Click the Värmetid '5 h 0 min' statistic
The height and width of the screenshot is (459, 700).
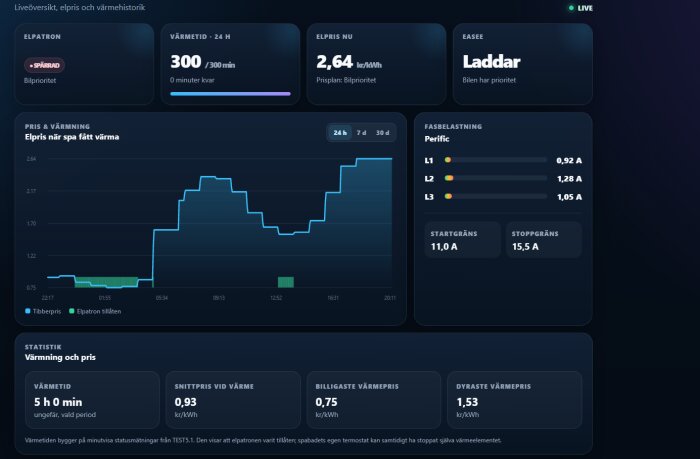(x=58, y=402)
